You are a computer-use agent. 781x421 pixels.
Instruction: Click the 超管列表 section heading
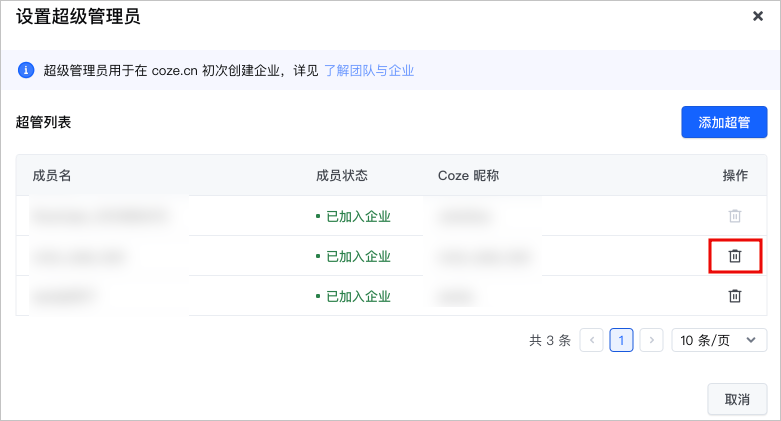[x=43, y=122]
